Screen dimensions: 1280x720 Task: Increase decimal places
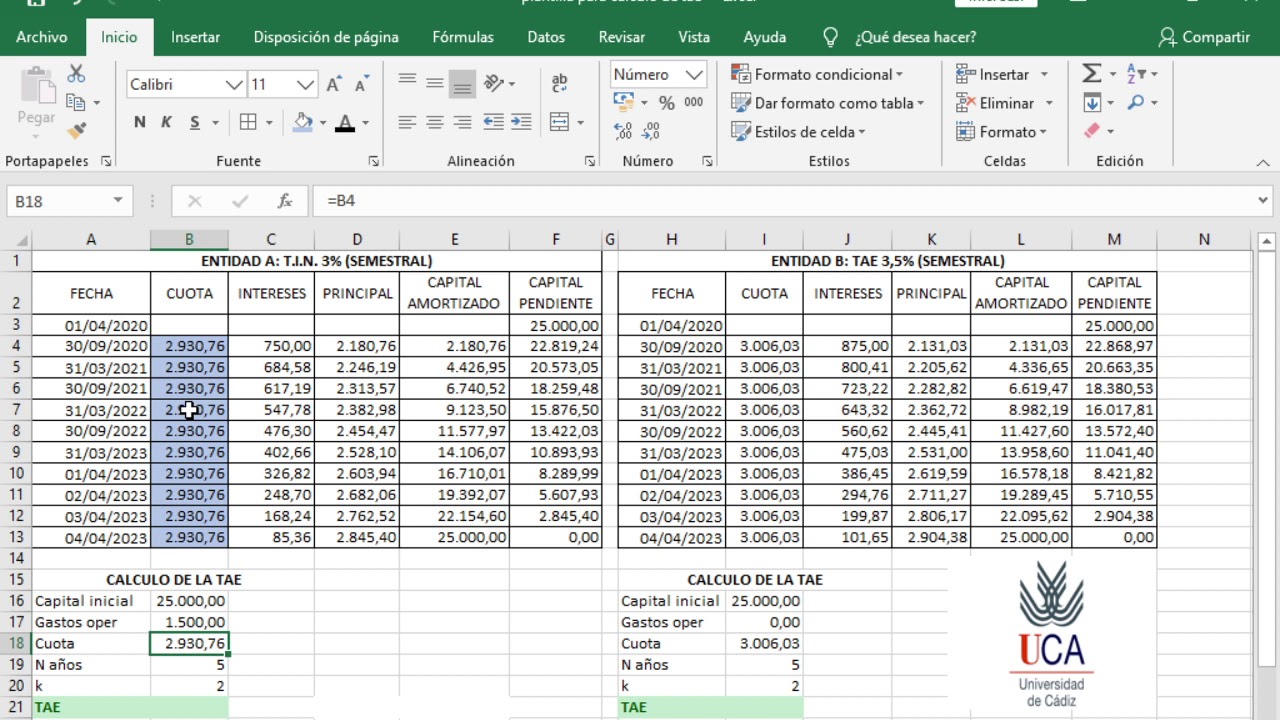coord(623,131)
